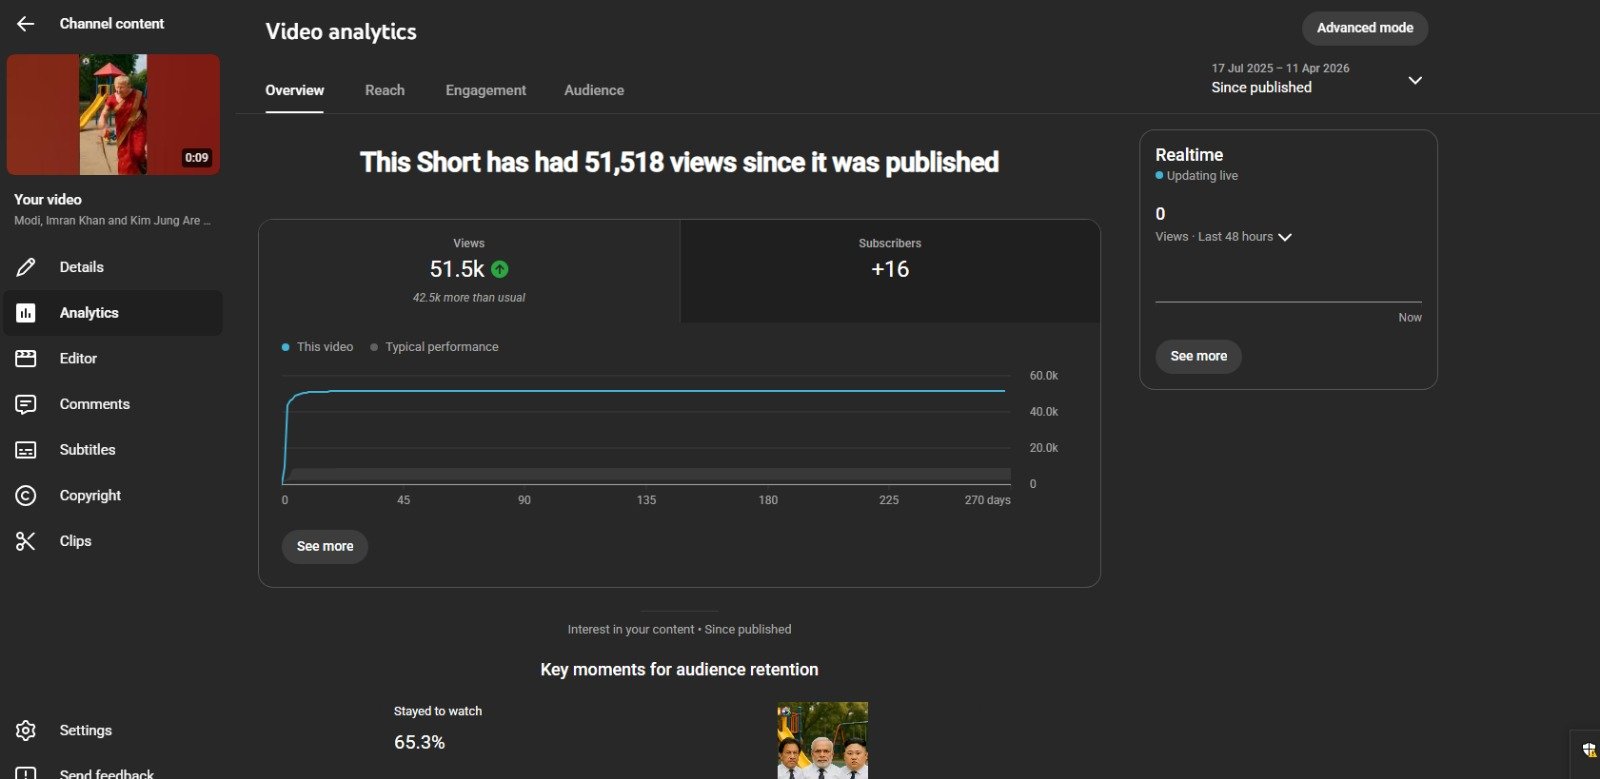Click See more in the Realtime panel

pos(1198,356)
